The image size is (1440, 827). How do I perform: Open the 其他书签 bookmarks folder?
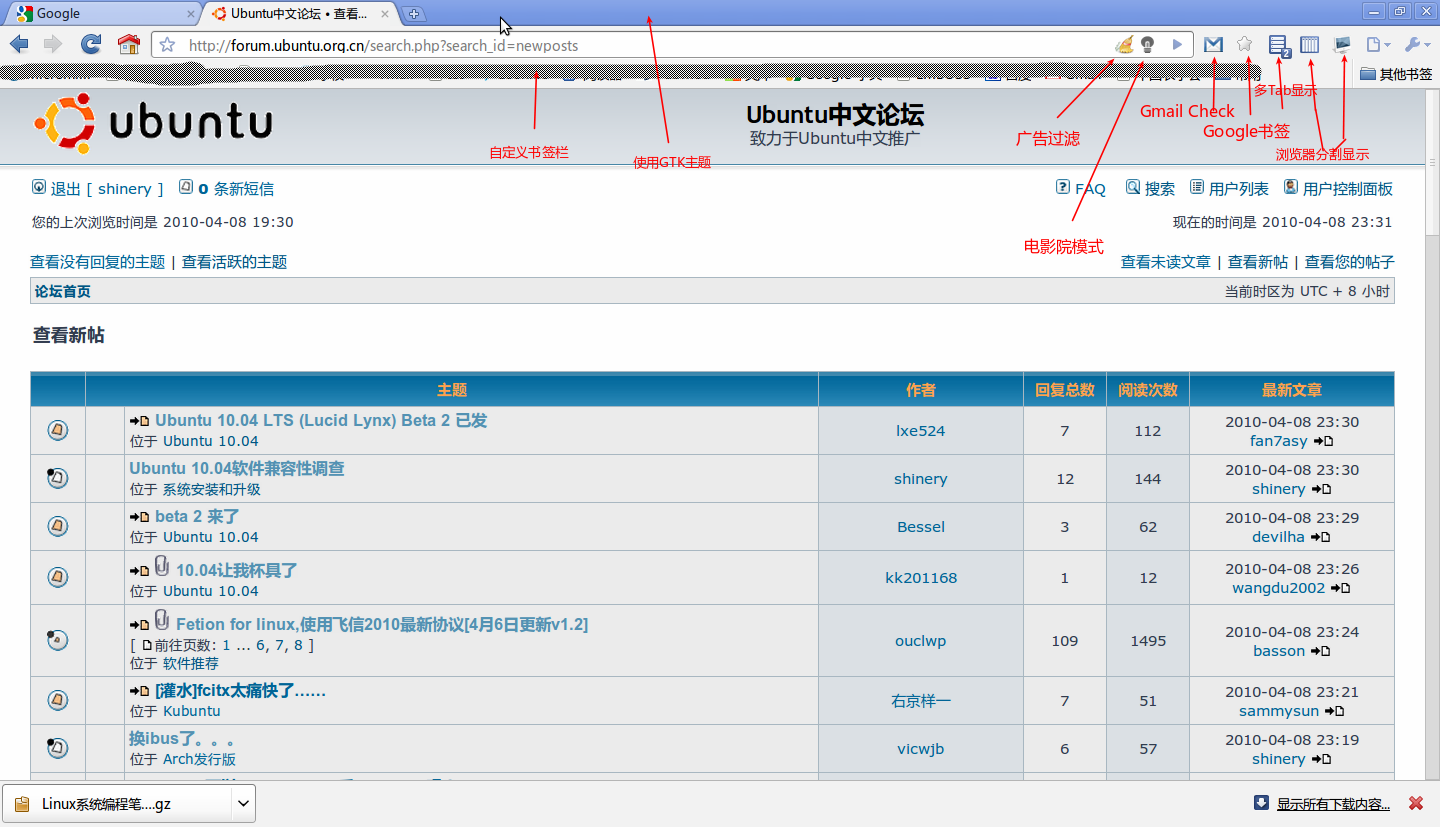click(1396, 74)
